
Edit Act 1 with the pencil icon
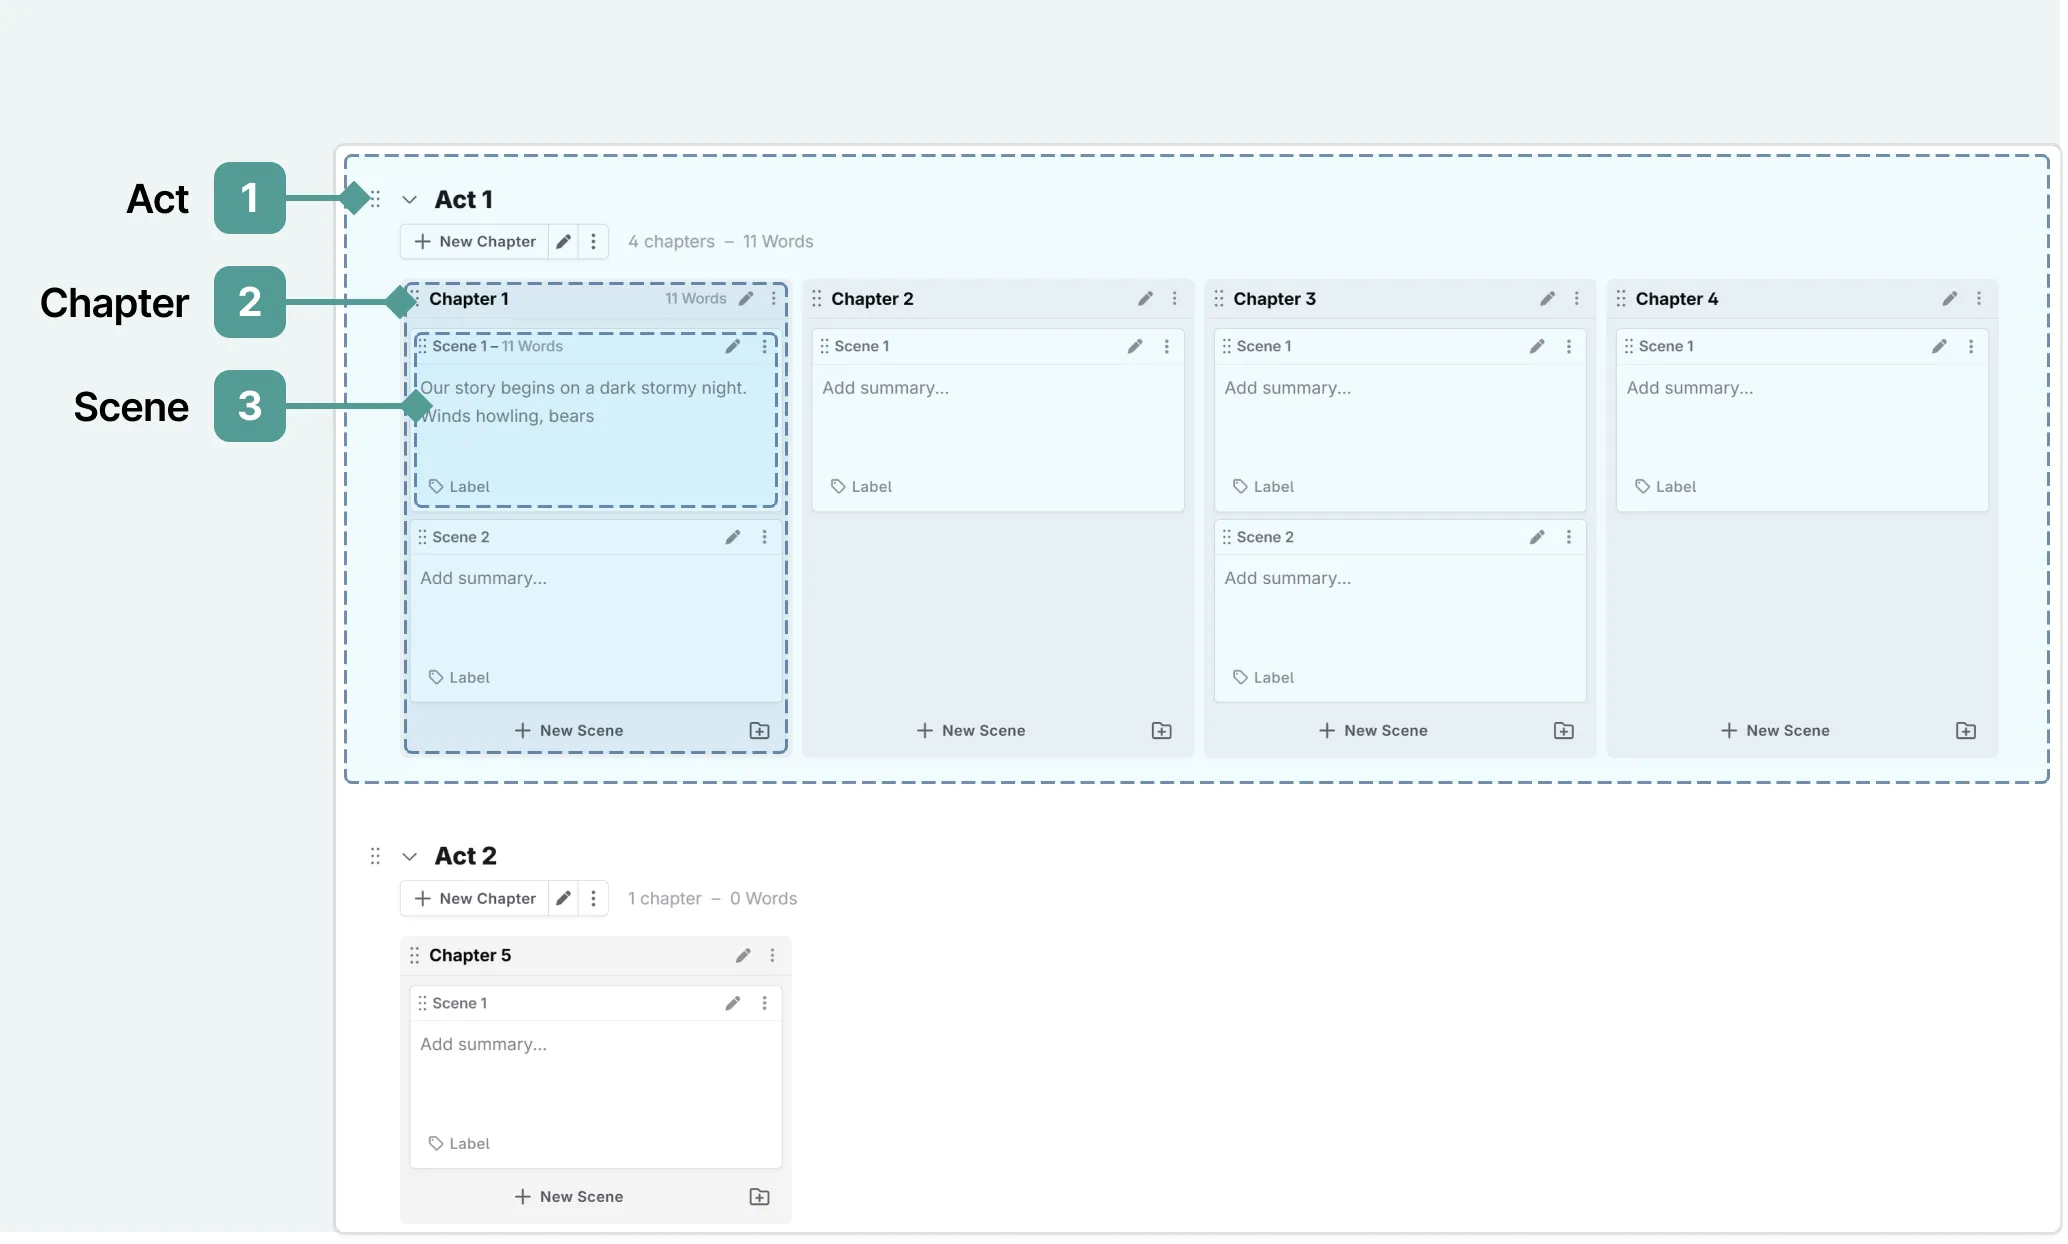564,242
